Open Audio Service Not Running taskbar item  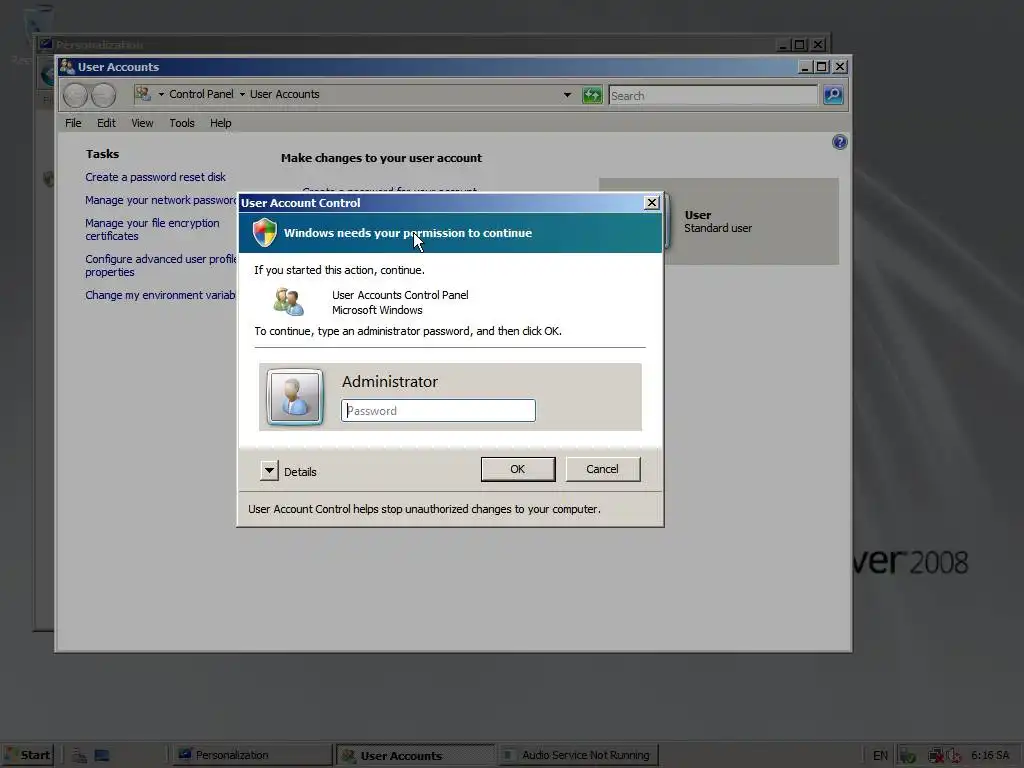578,755
